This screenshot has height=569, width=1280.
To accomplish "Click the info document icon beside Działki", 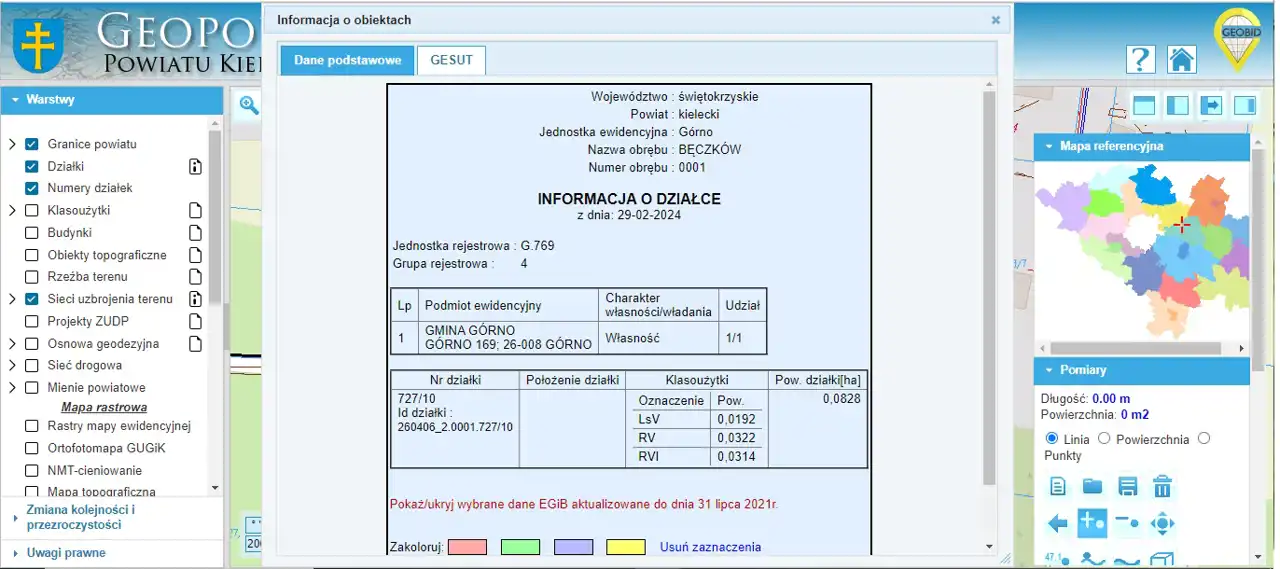I will tap(195, 167).
